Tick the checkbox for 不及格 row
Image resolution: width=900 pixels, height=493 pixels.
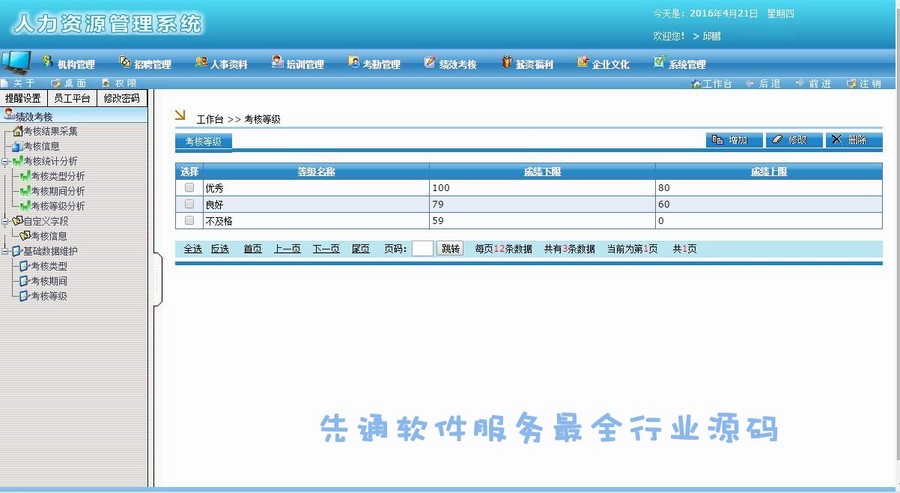pos(189,220)
